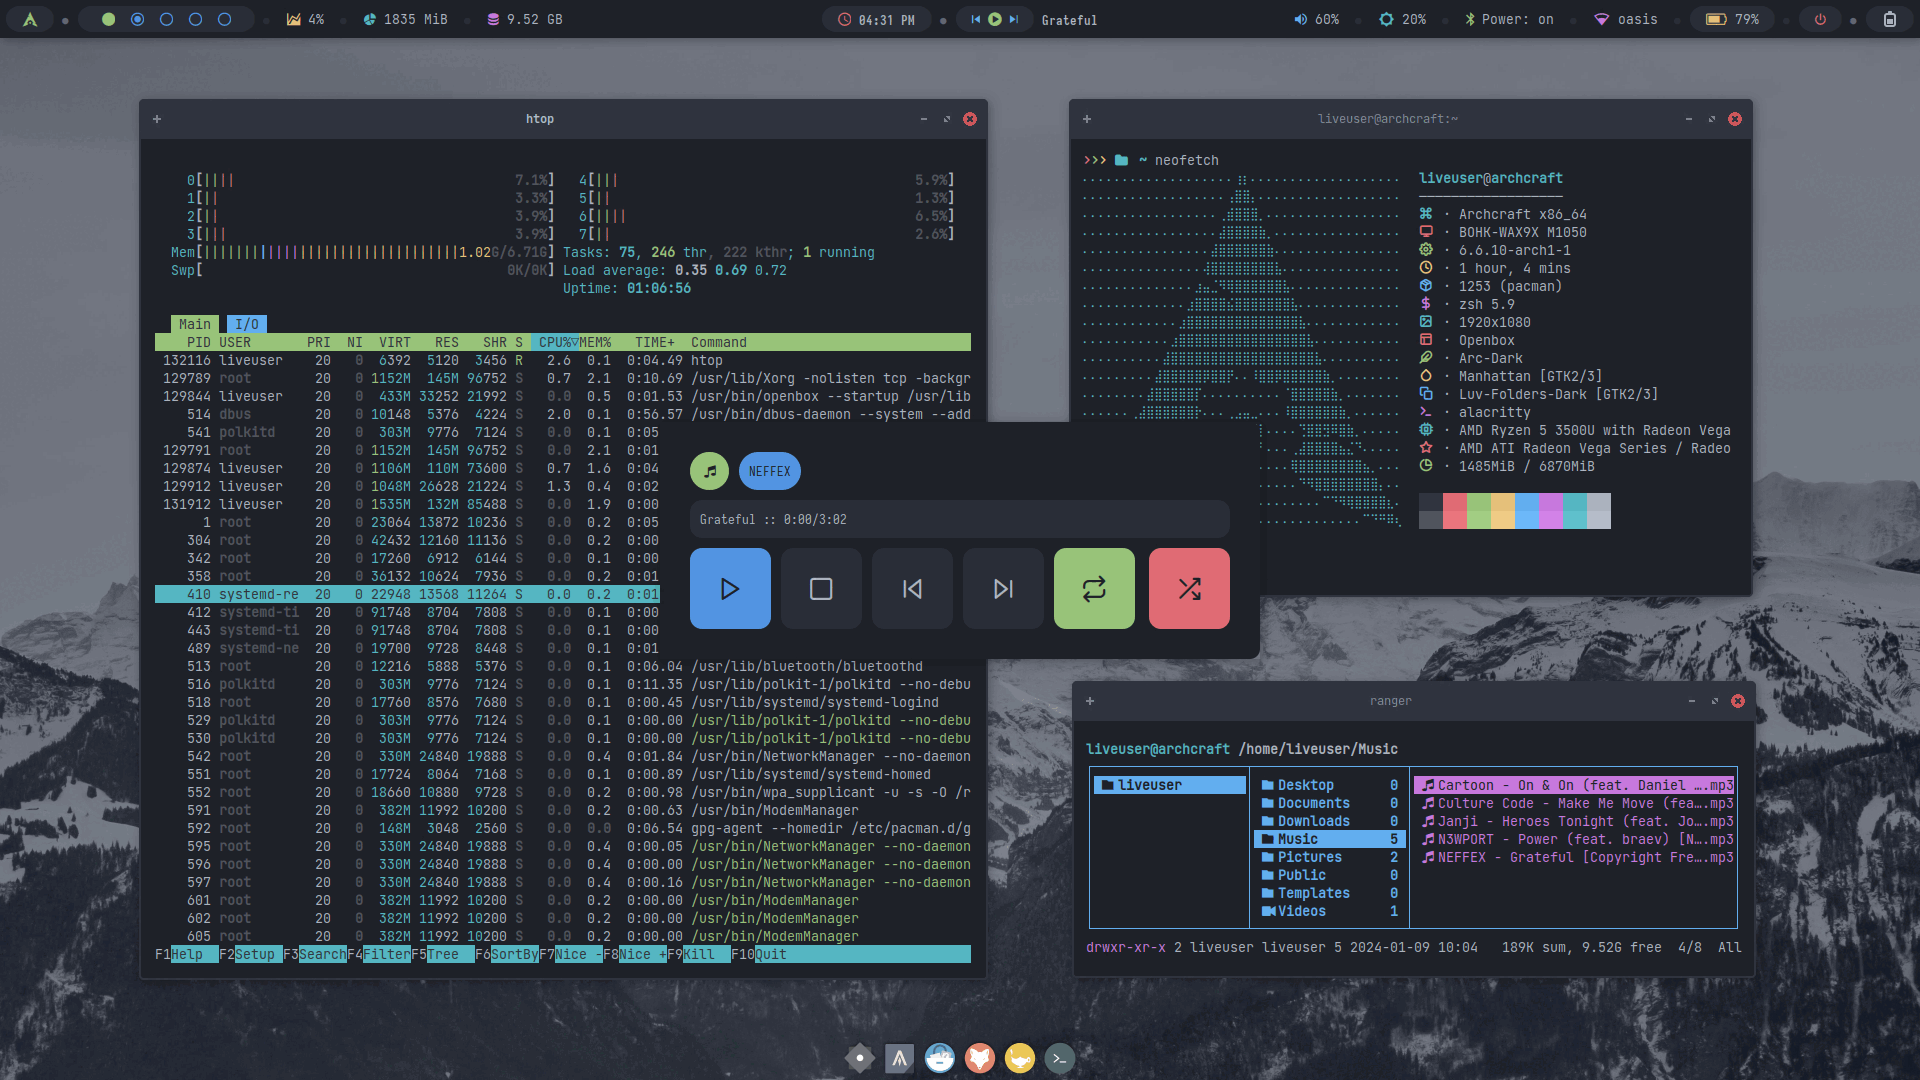Open the Archcraft launcher menu icon
The image size is (1920, 1080).
click(31, 19)
